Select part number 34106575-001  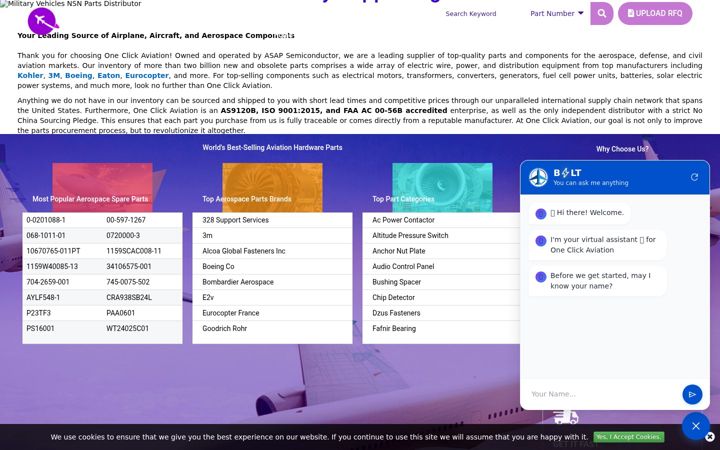[x=129, y=266]
